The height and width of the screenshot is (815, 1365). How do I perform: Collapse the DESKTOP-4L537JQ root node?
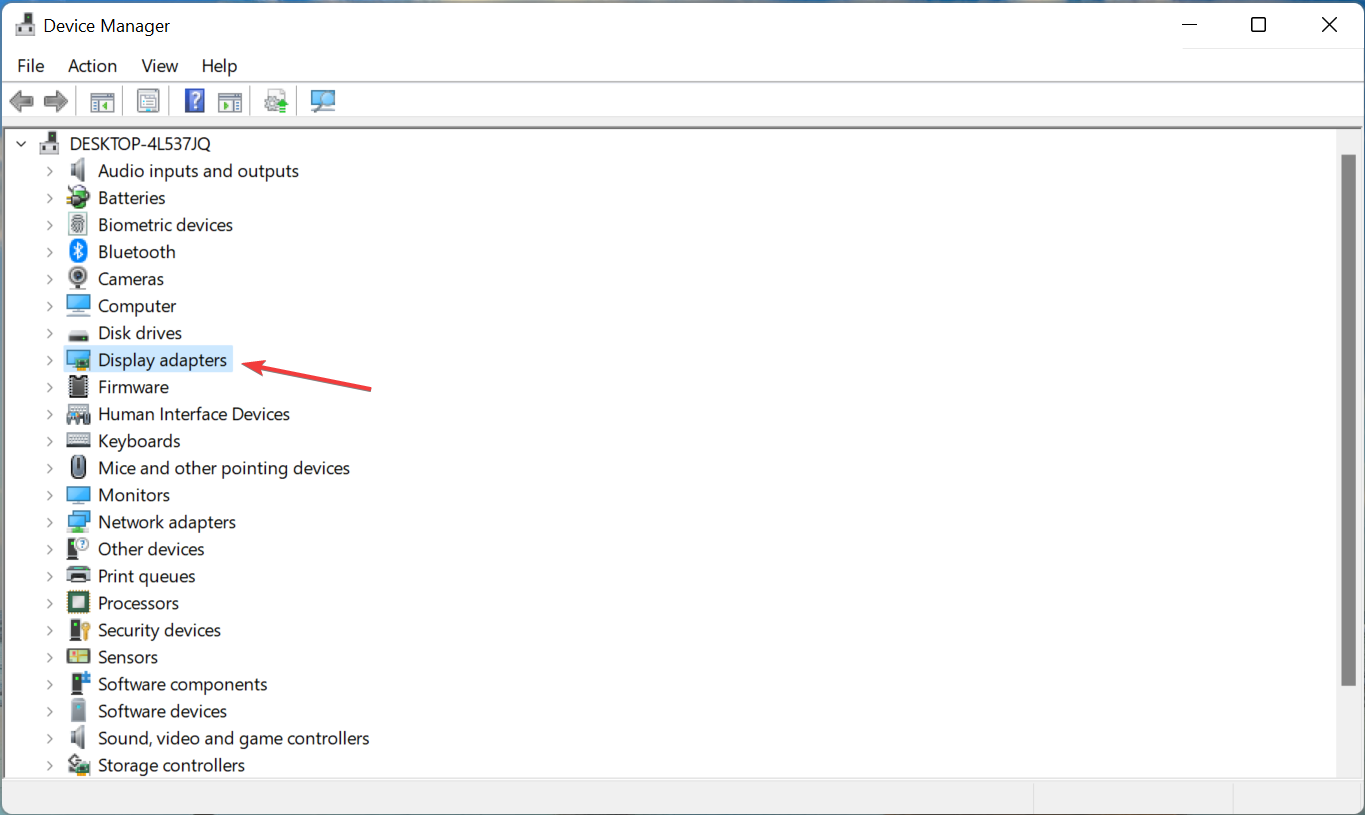point(20,143)
